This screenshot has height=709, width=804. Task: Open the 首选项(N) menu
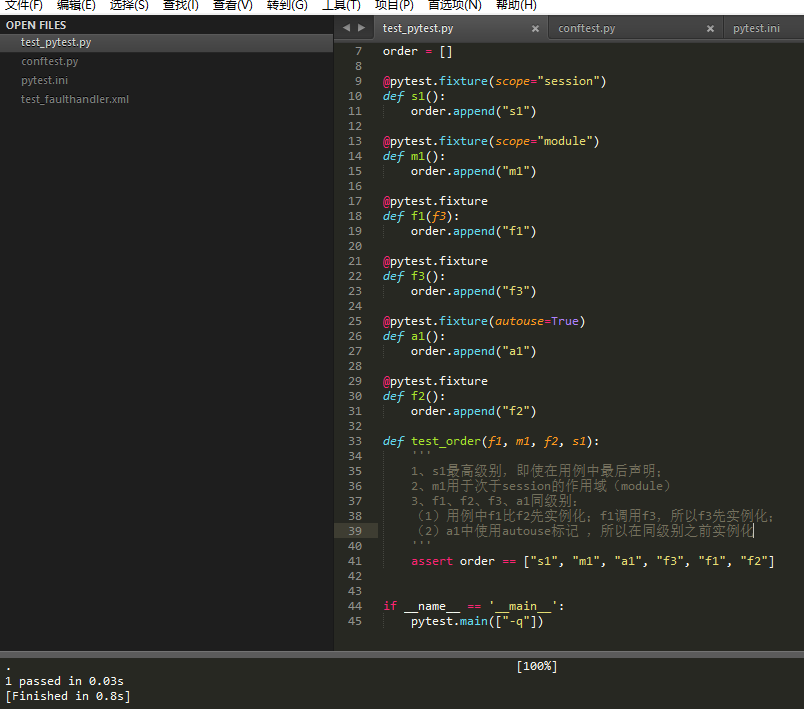click(x=454, y=5)
